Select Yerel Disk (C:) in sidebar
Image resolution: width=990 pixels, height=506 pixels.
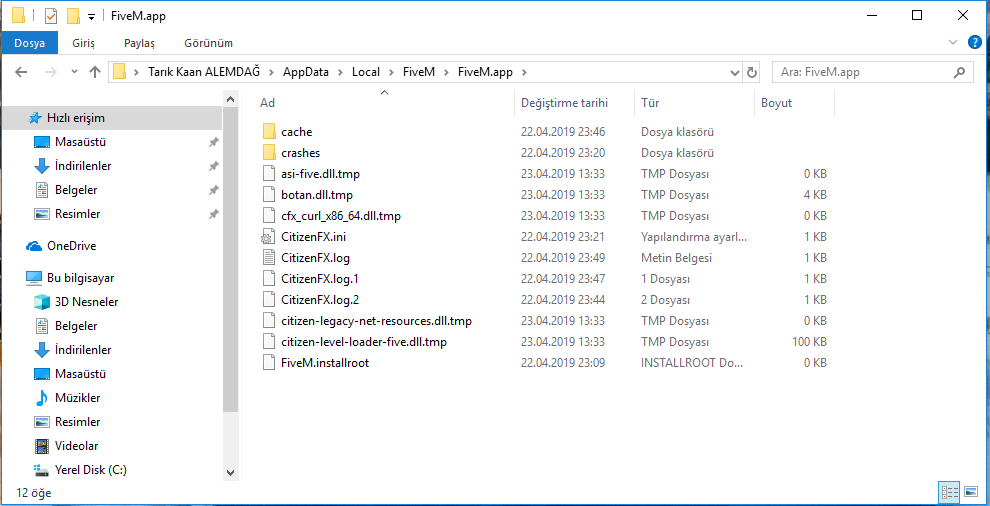pyautogui.click(x=90, y=470)
